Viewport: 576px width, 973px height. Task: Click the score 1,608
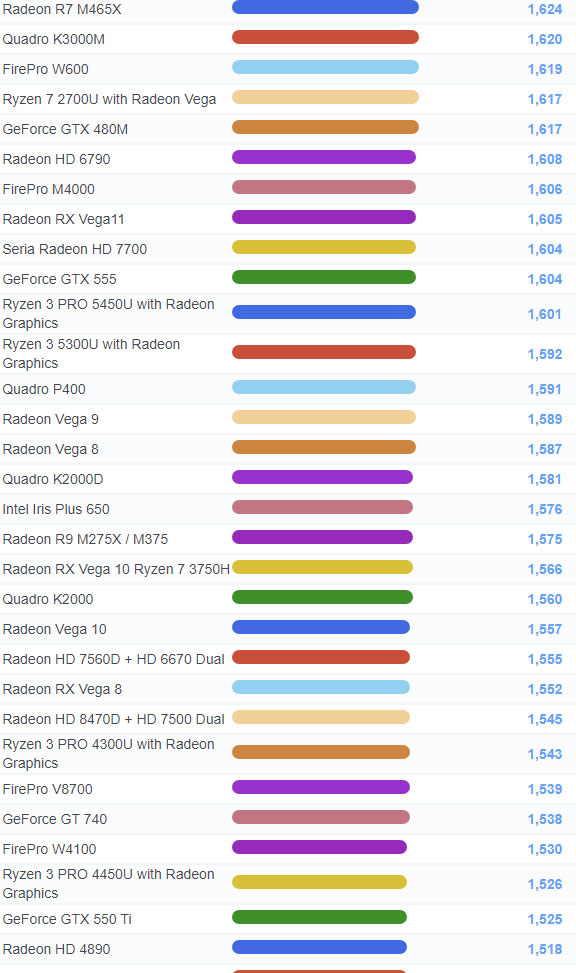(x=545, y=159)
